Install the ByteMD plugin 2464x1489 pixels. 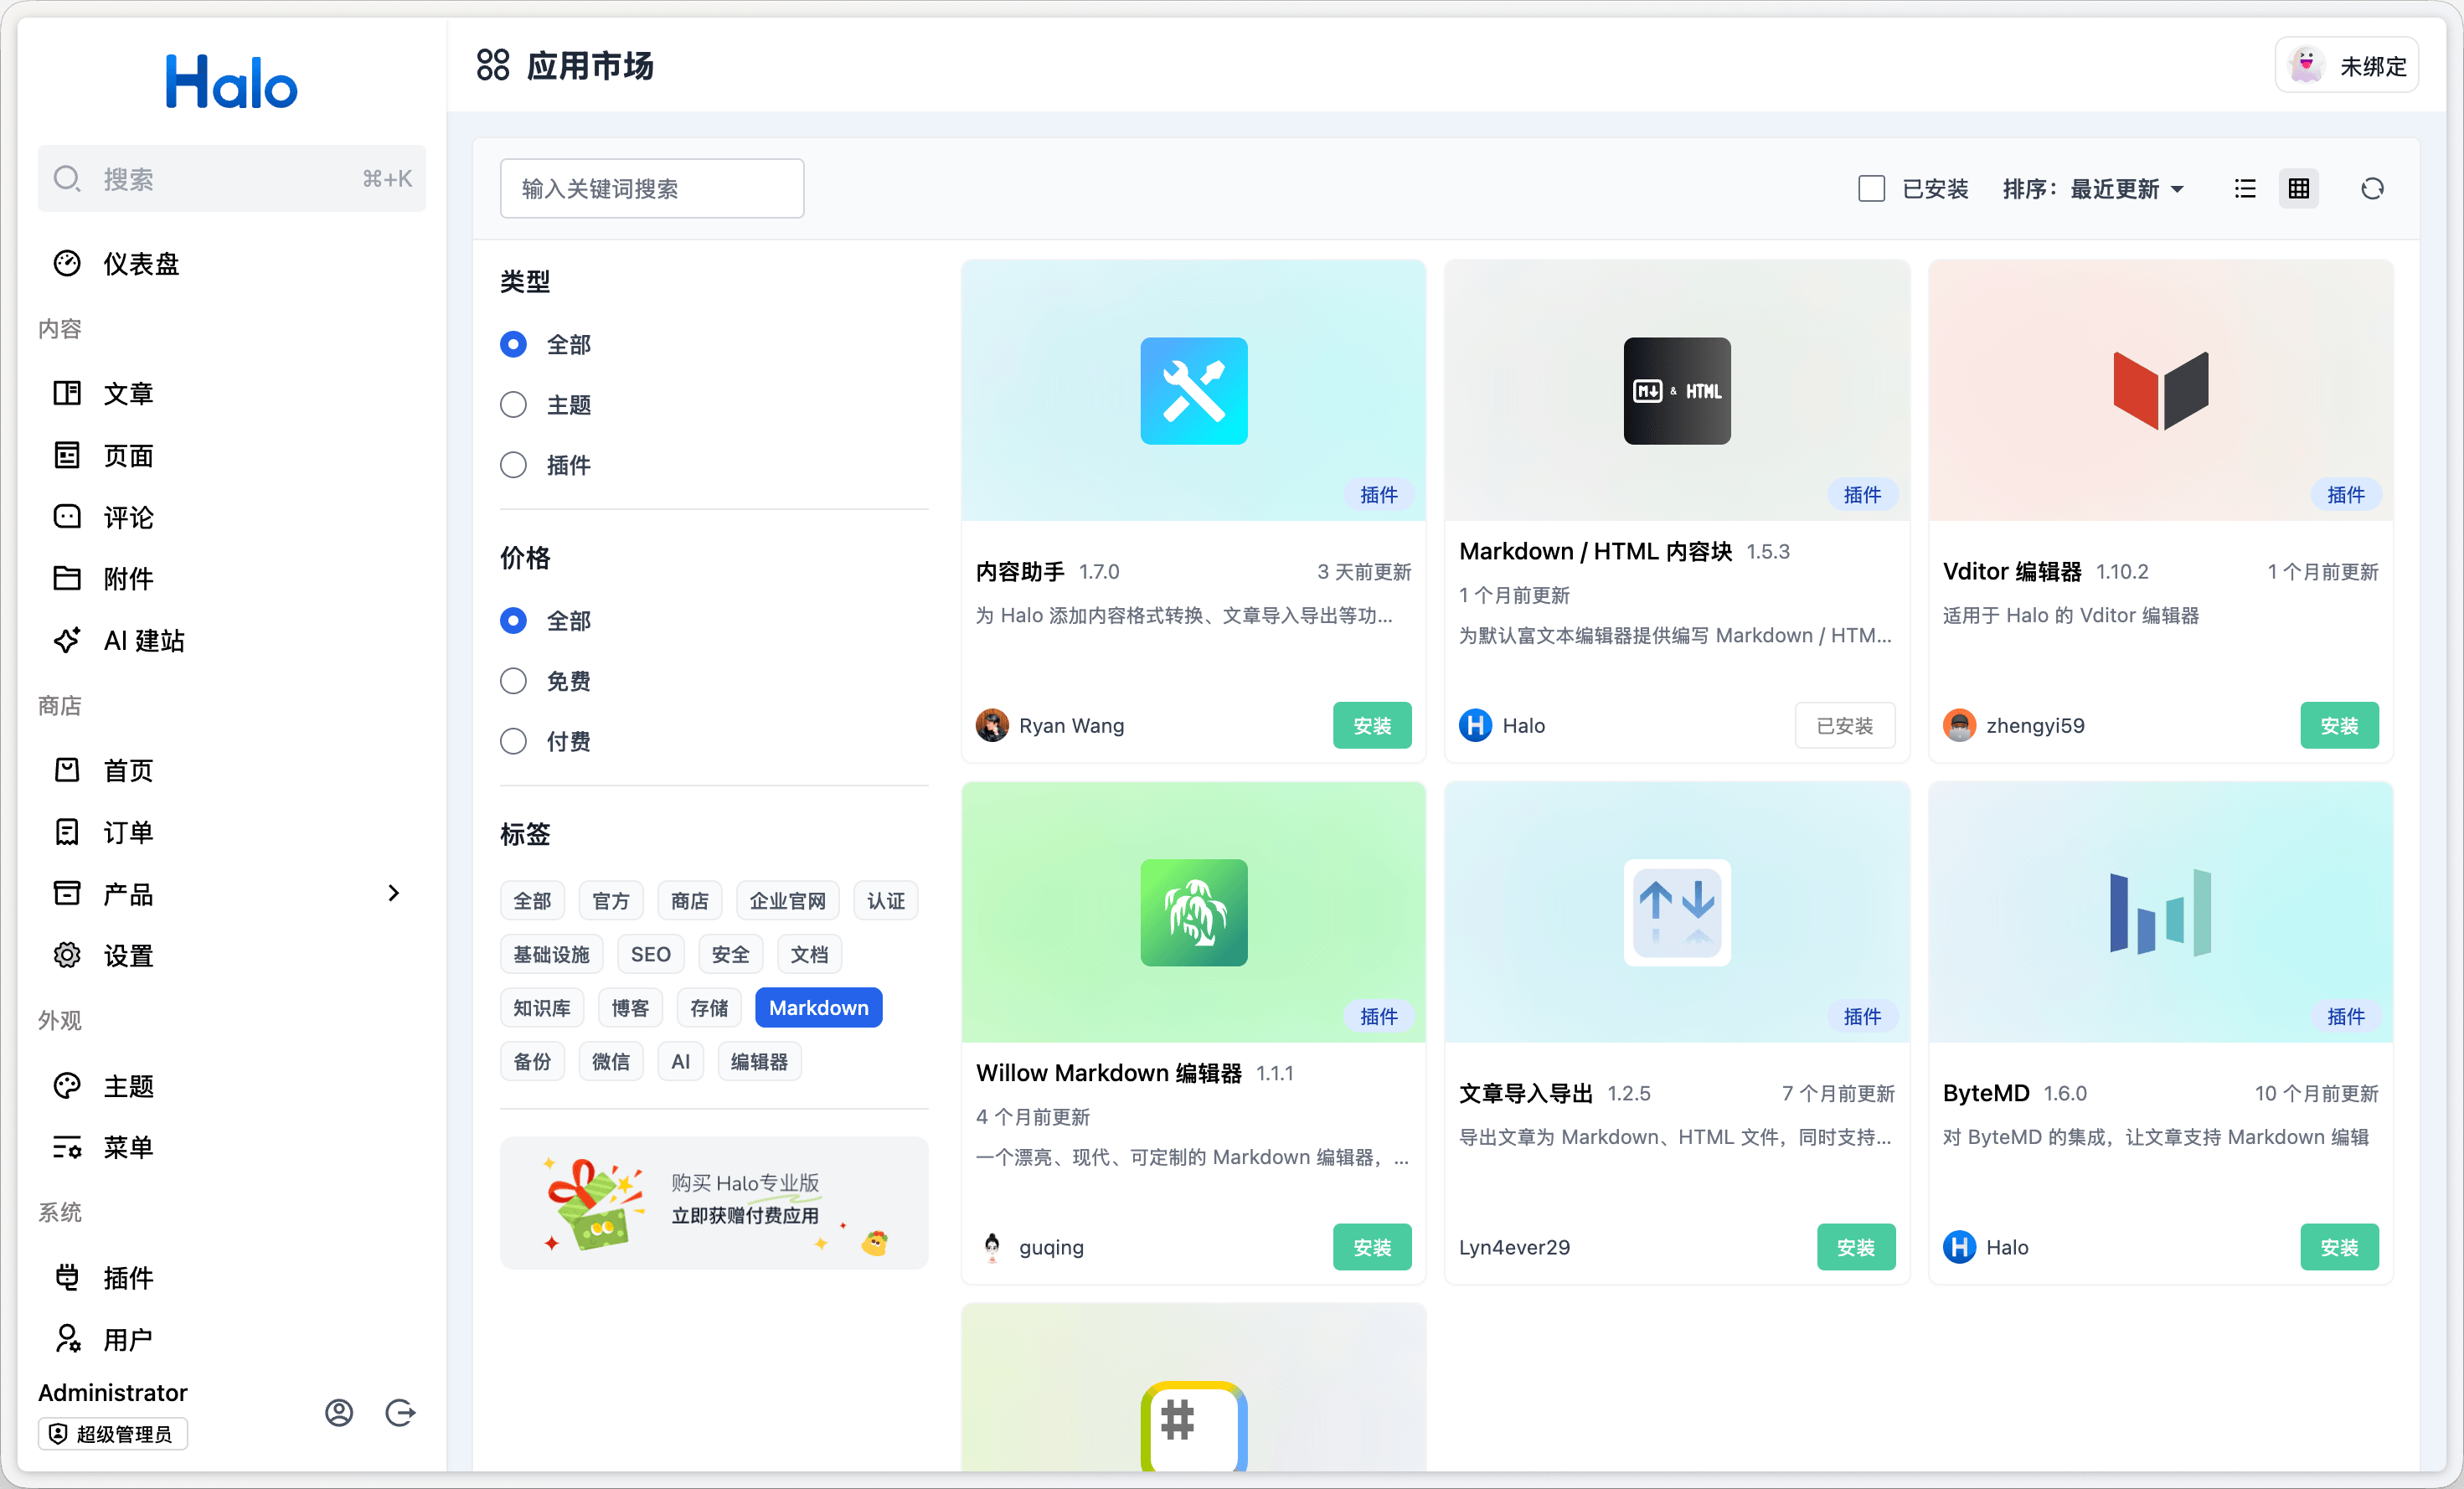[x=2338, y=1247]
